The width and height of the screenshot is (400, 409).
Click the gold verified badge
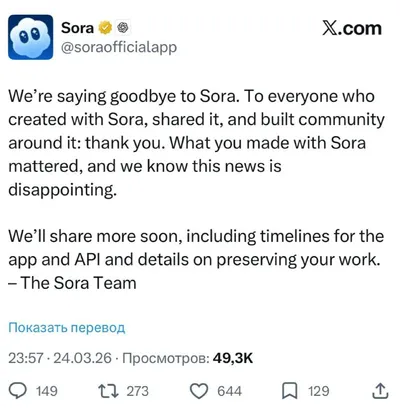(x=105, y=28)
